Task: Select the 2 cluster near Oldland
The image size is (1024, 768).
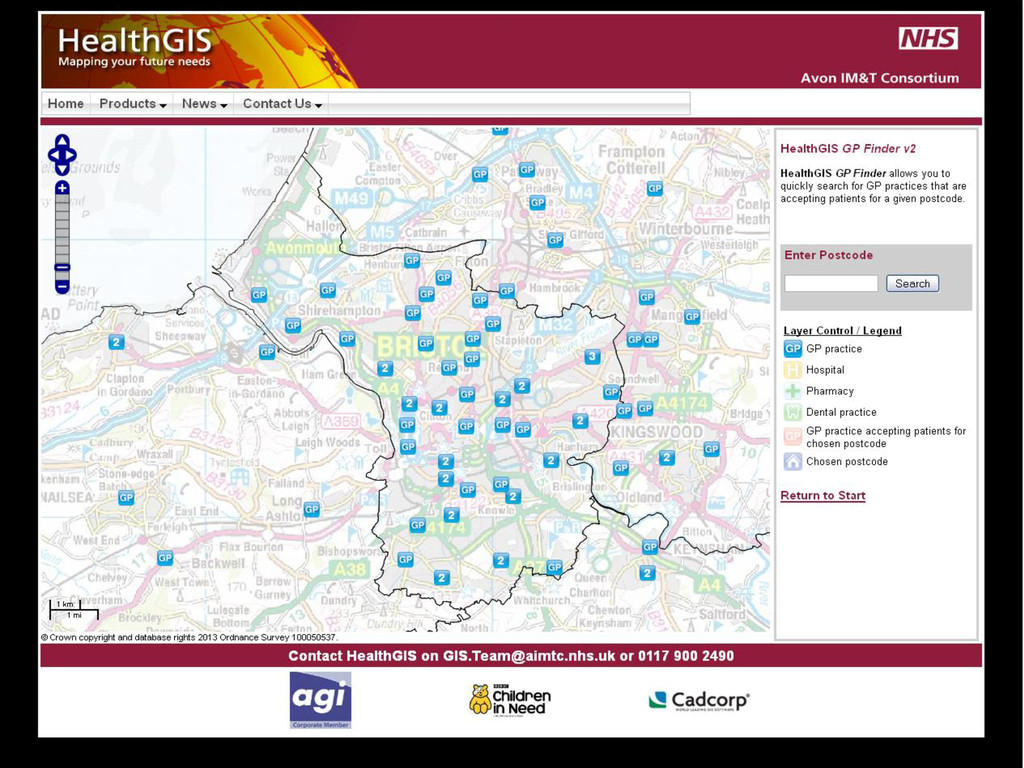Action: pyautogui.click(x=666, y=457)
